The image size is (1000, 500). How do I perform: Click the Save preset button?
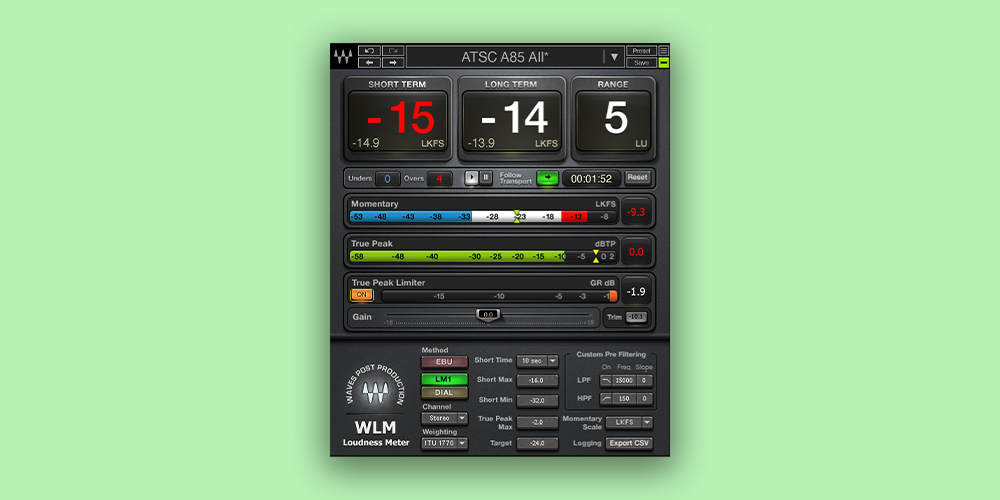click(641, 62)
